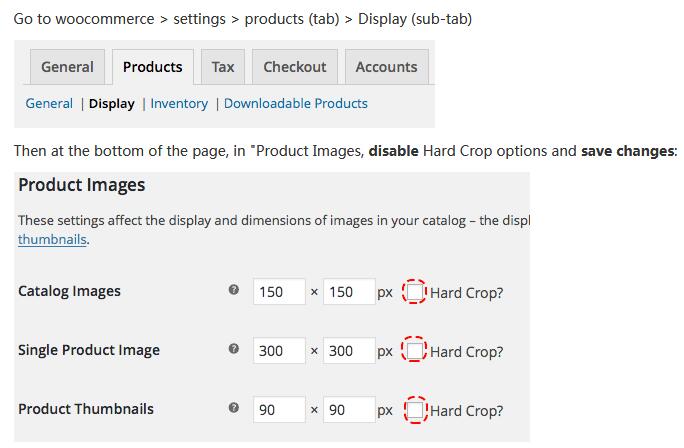This screenshot has width=684, height=448.
Task: Go to the Accounts tab
Action: click(386, 67)
